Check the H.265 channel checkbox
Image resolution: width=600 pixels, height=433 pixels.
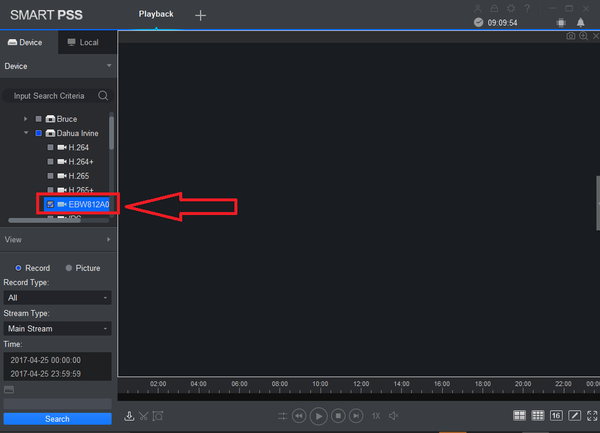pos(50,176)
